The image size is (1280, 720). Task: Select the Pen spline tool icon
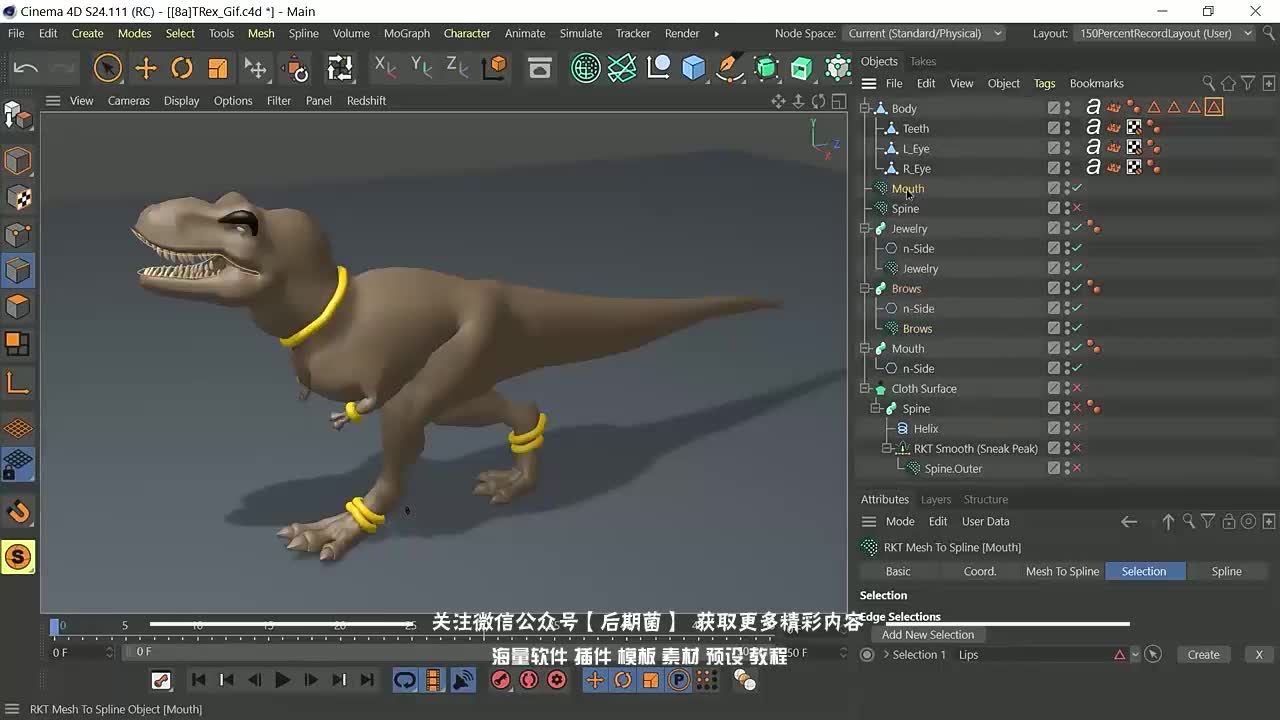coord(730,68)
